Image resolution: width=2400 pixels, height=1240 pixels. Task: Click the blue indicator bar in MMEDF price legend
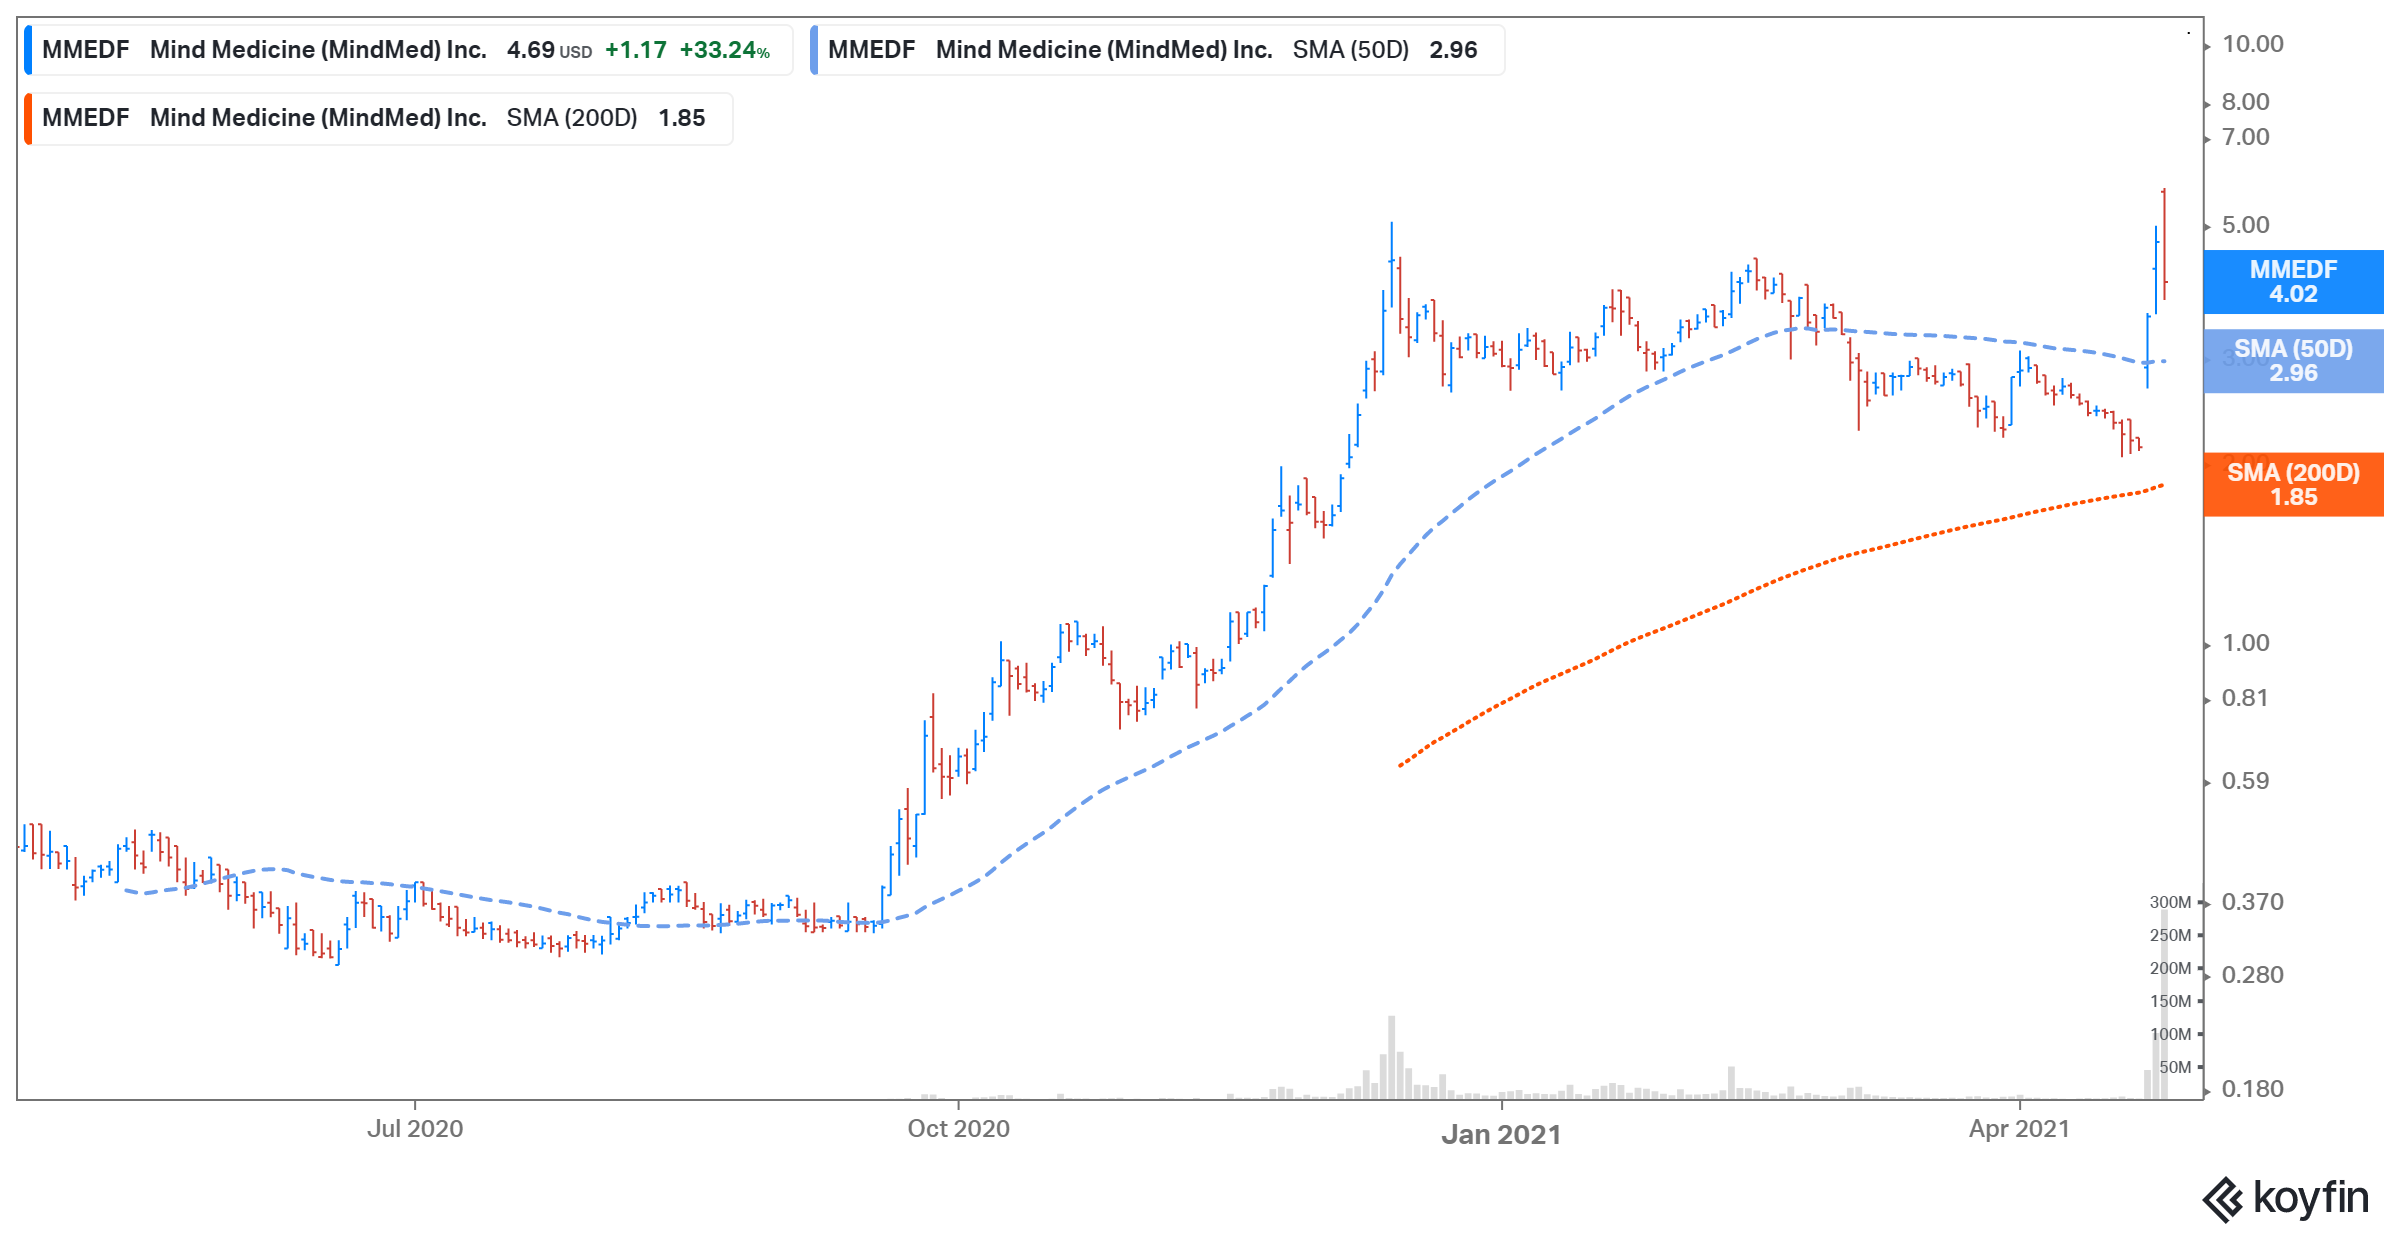tap(29, 48)
